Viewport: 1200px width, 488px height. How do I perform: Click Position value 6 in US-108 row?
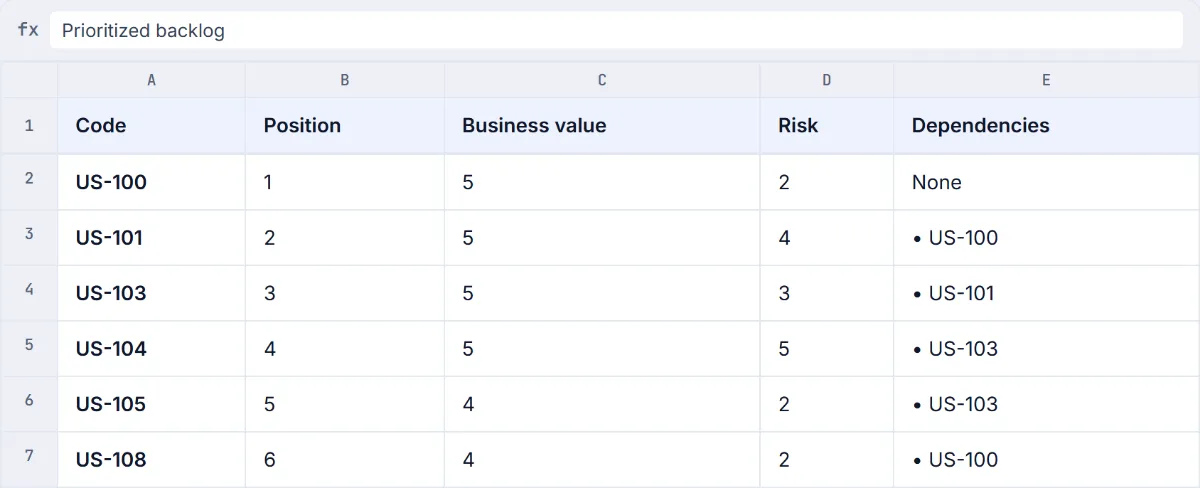click(x=345, y=459)
